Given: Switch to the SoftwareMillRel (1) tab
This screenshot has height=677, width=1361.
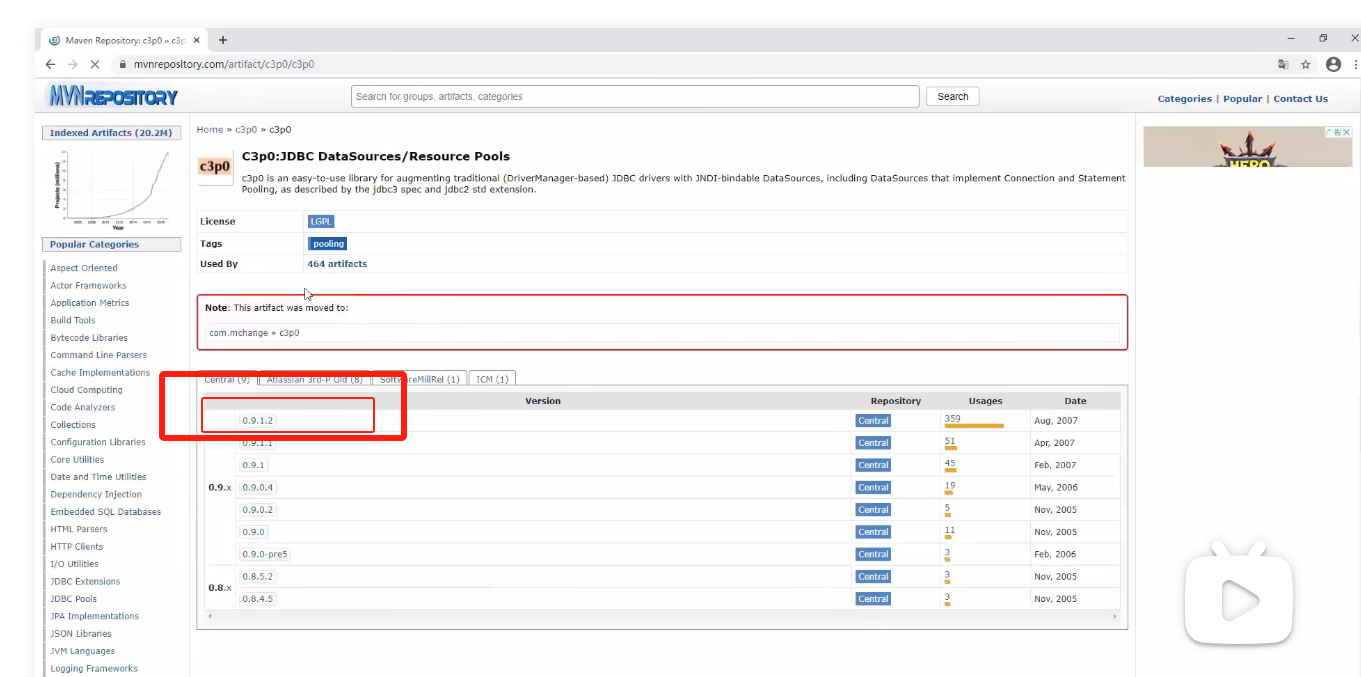Looking at the screenshot, I should [x=419, y=379].
